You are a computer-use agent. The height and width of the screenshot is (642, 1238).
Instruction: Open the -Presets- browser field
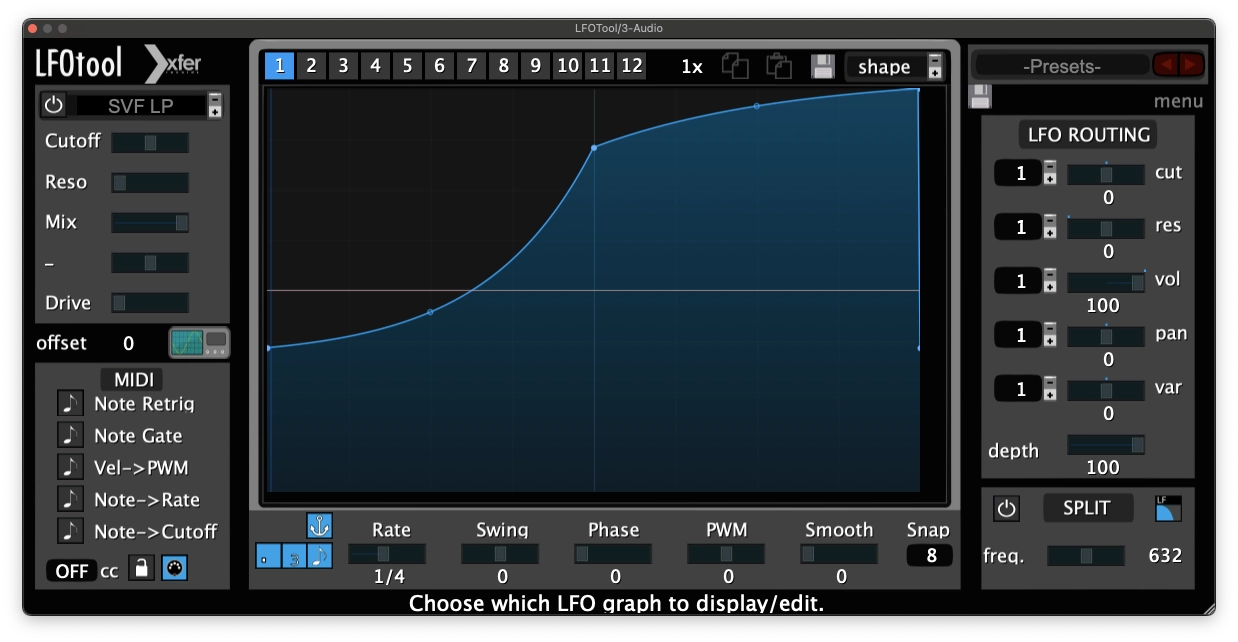[x=1062, y=66]
